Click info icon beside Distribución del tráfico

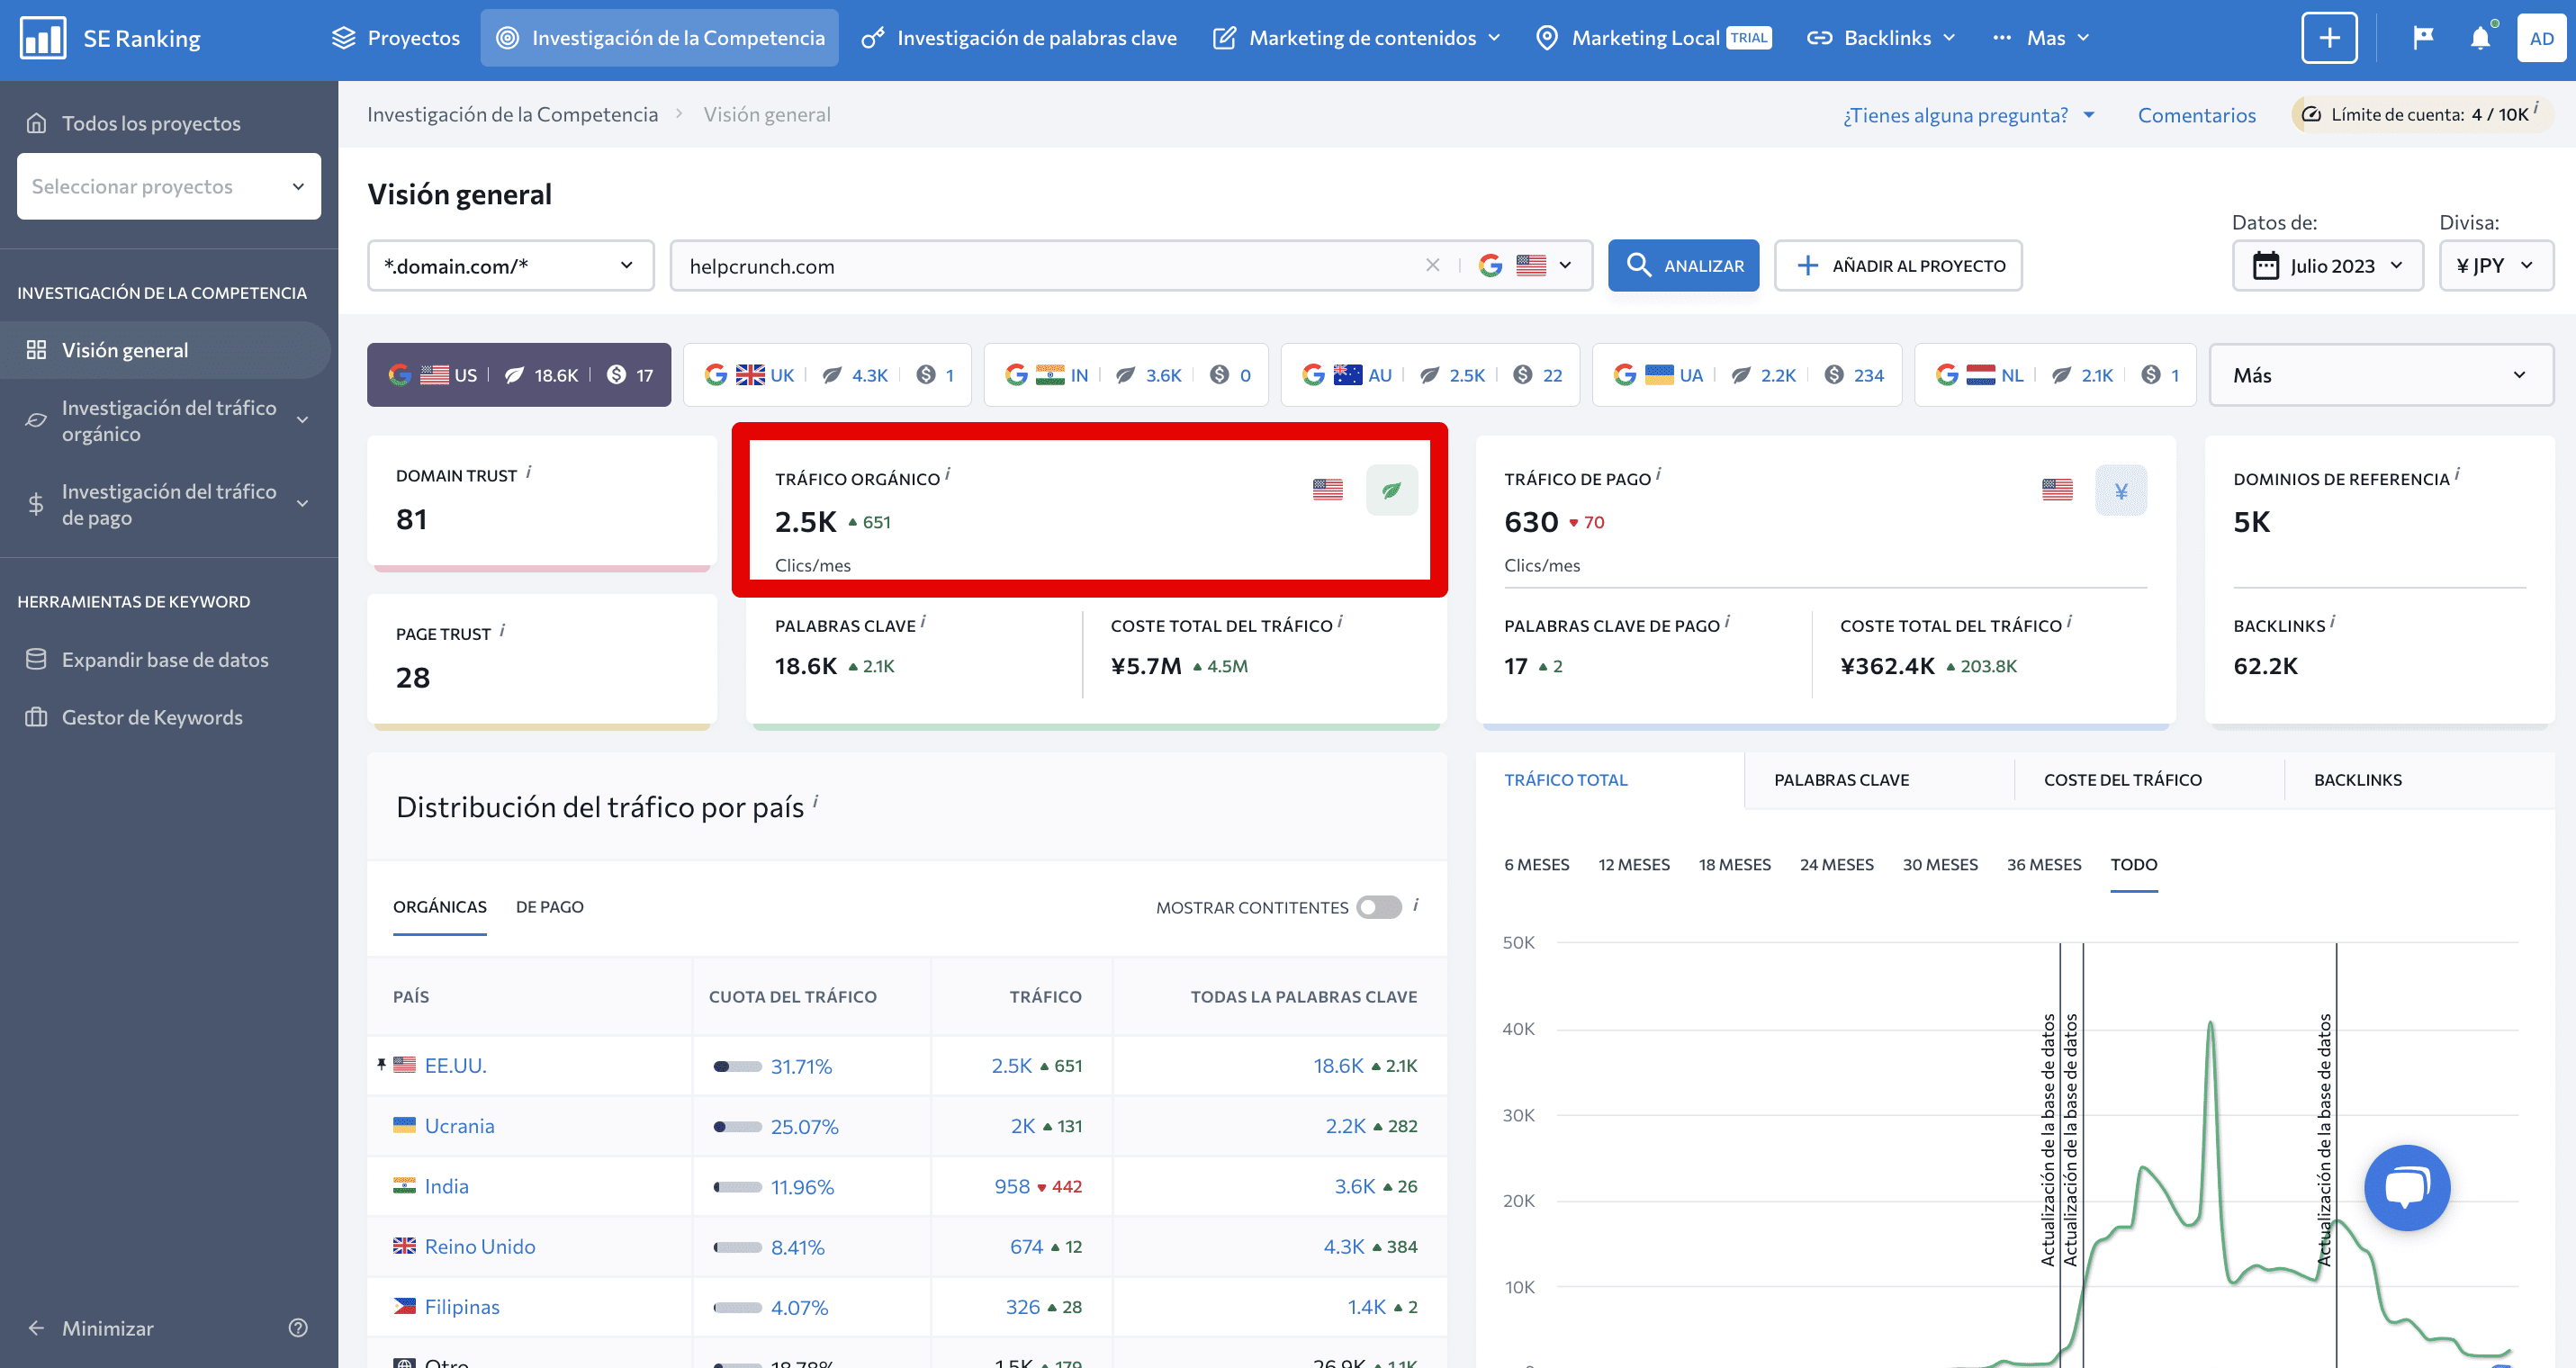tap(815, 801)
